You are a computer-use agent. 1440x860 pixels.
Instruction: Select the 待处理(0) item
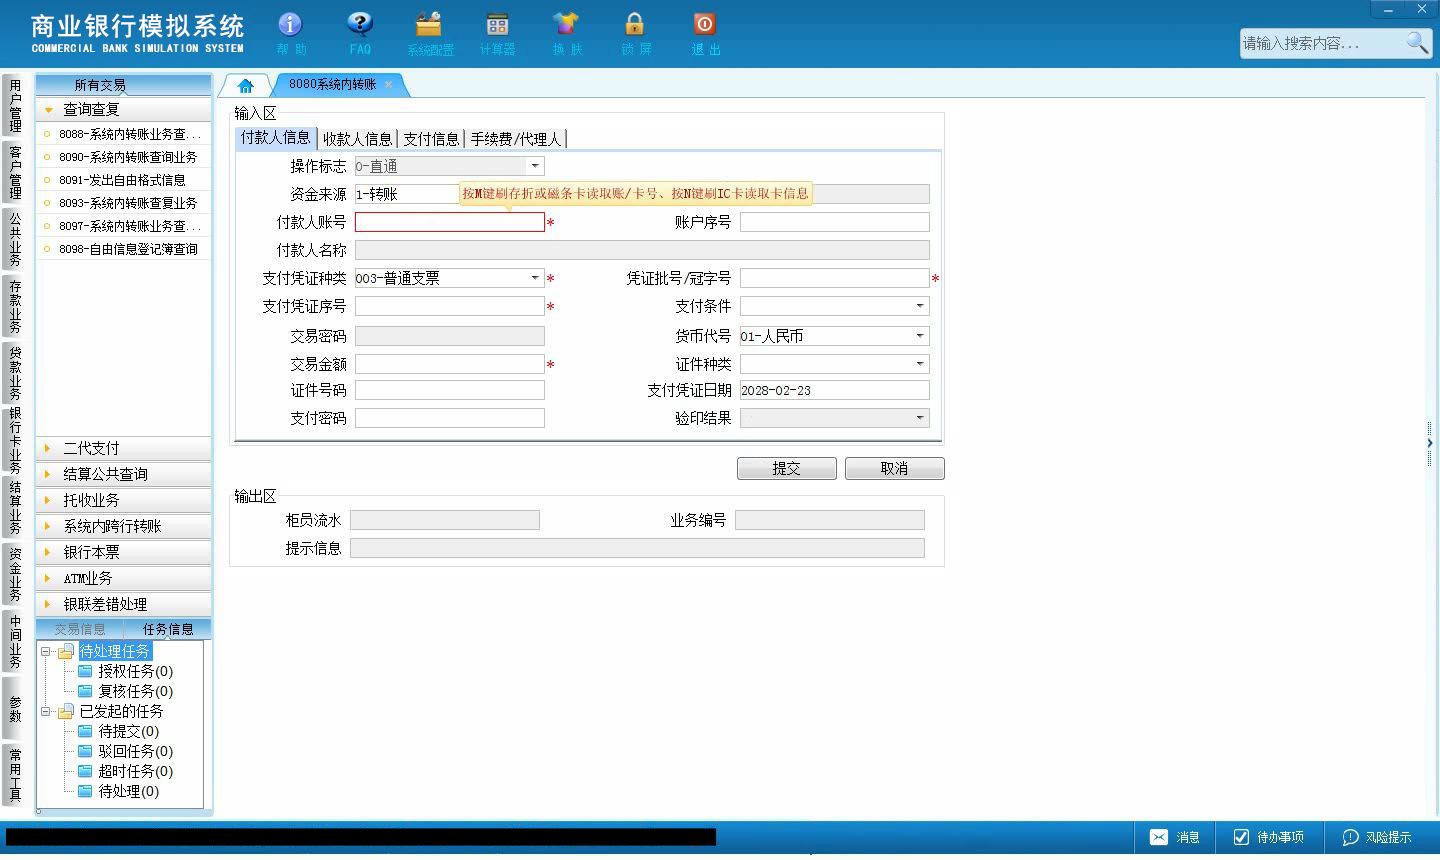(128, 791)
